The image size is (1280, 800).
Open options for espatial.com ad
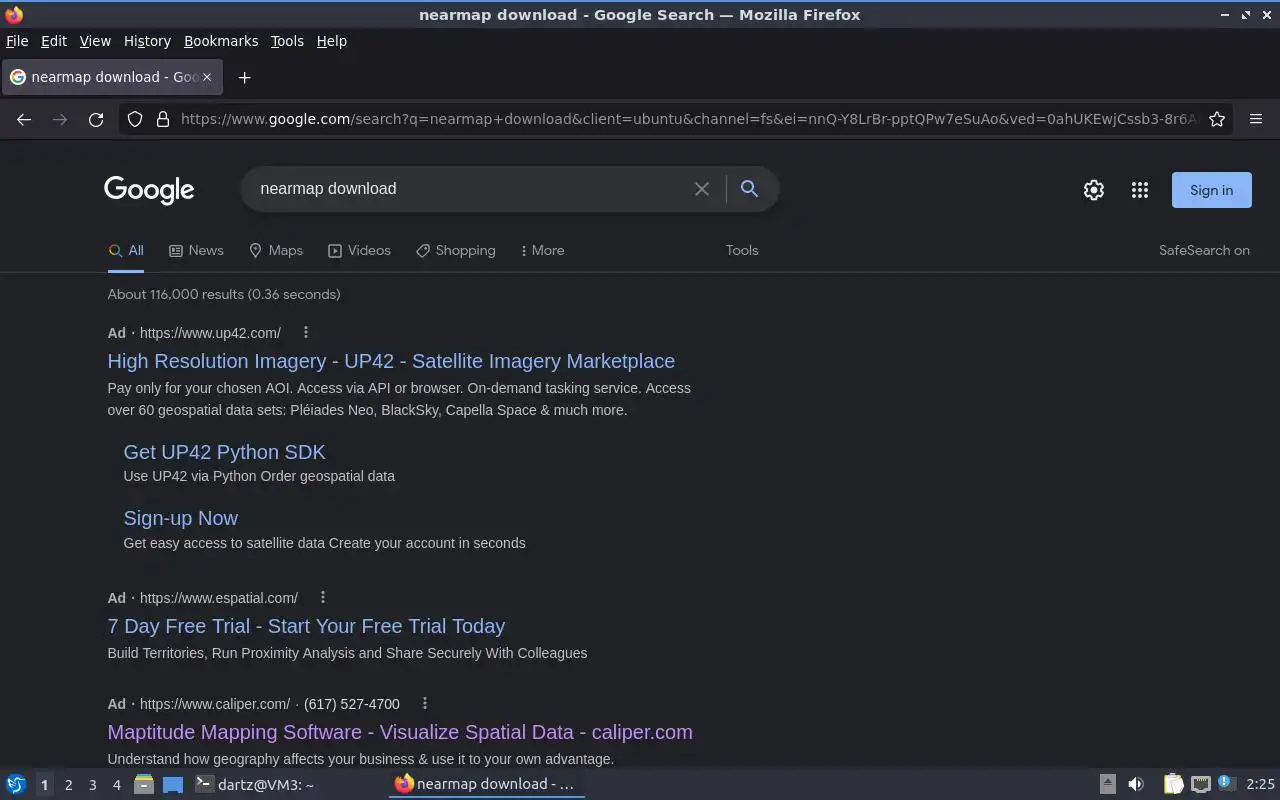pyautogui.click(x=323, y=597)
